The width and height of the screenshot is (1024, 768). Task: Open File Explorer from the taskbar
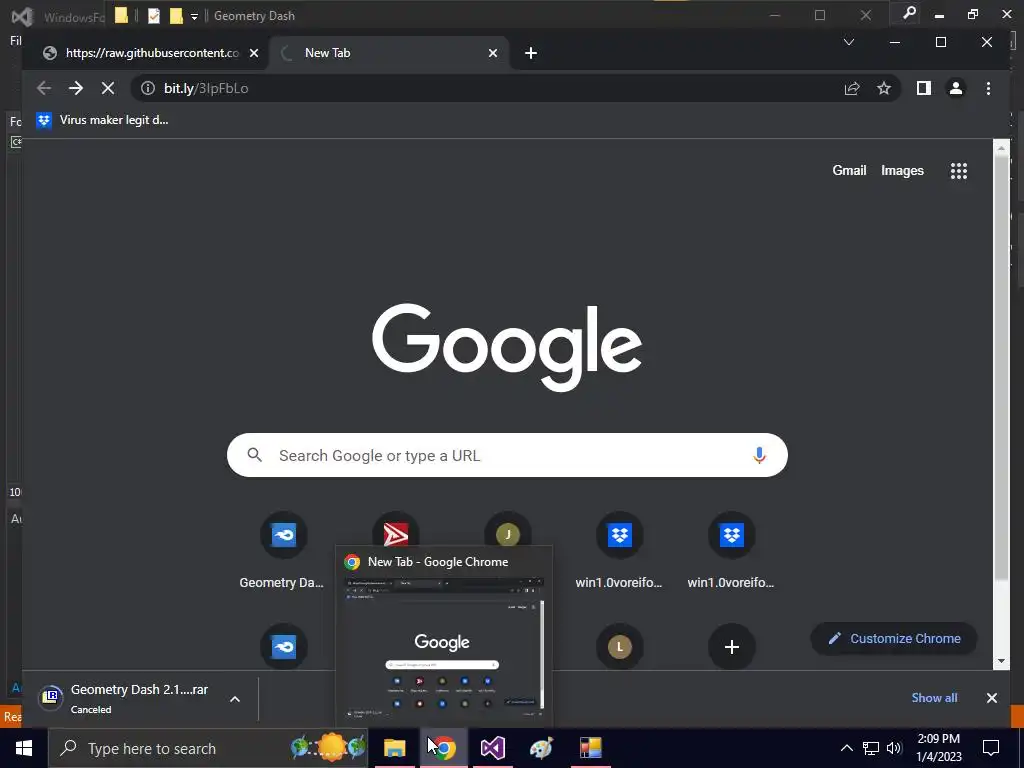coord(394,748)
